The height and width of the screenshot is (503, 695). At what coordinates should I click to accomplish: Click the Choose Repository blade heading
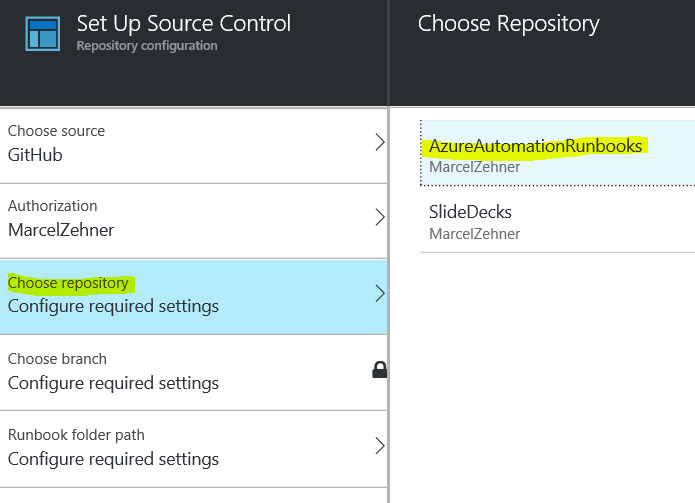point(508,23)
